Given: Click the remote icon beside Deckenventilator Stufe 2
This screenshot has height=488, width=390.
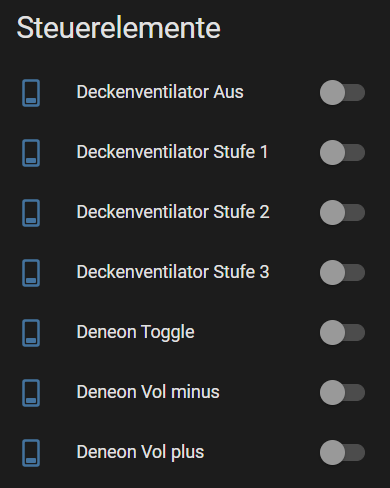Looking at the screenshot, I should 31,213.
